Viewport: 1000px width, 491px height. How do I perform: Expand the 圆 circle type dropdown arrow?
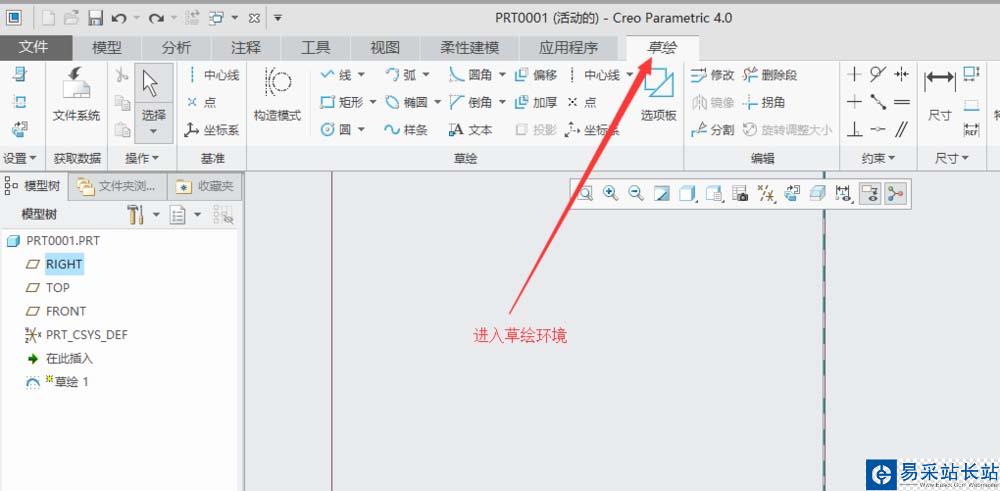tap(361, 129)
